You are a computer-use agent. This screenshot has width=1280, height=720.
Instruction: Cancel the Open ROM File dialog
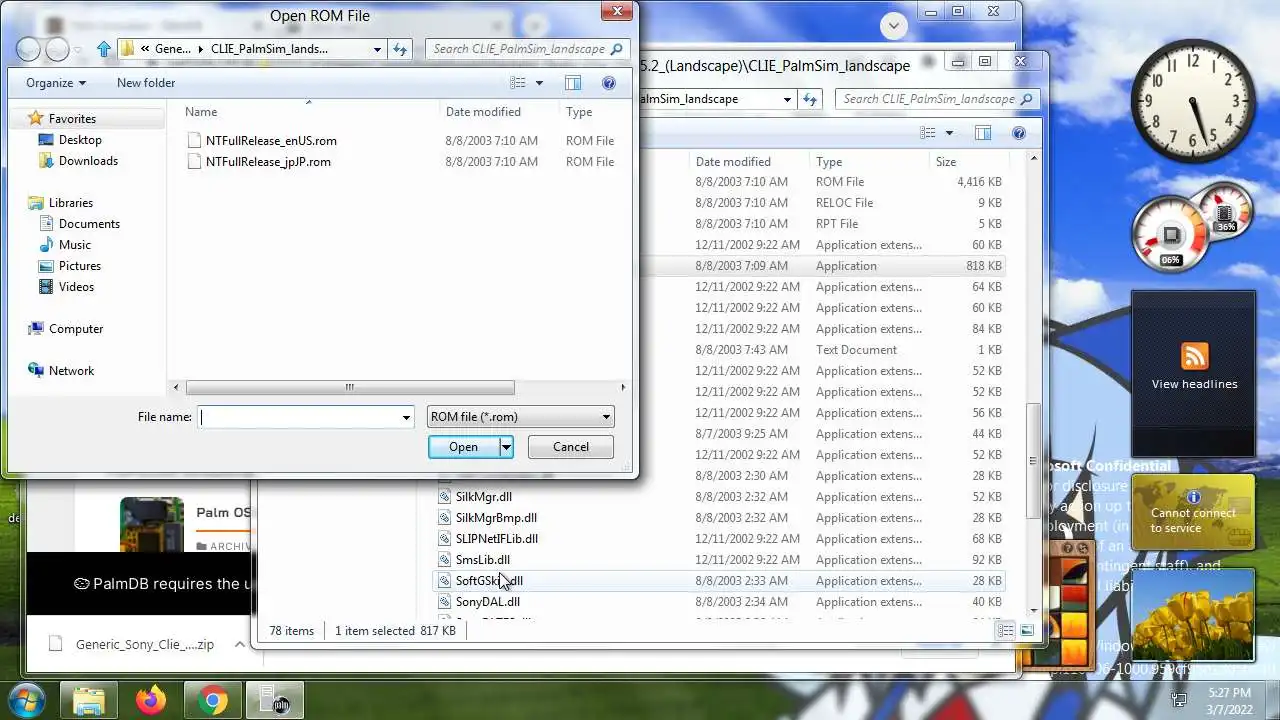pyautogui.click(x=571, y=447)
